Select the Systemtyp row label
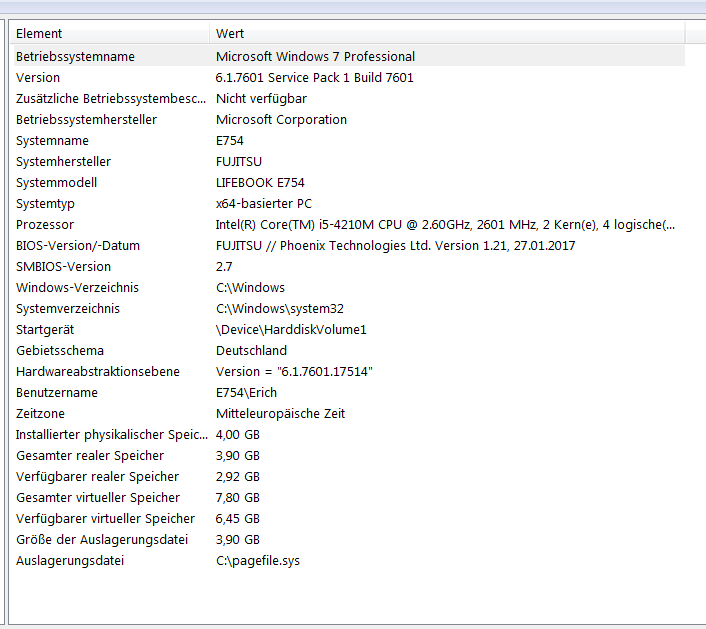 point(45,204)
